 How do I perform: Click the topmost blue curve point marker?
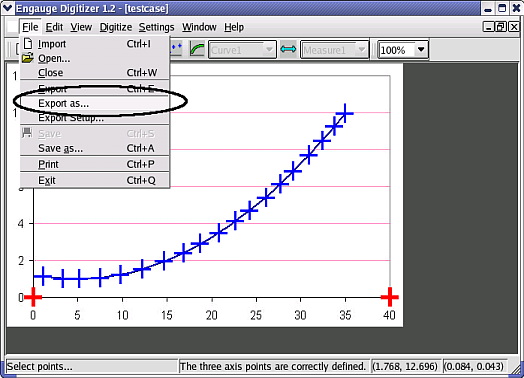coord(345,113)
